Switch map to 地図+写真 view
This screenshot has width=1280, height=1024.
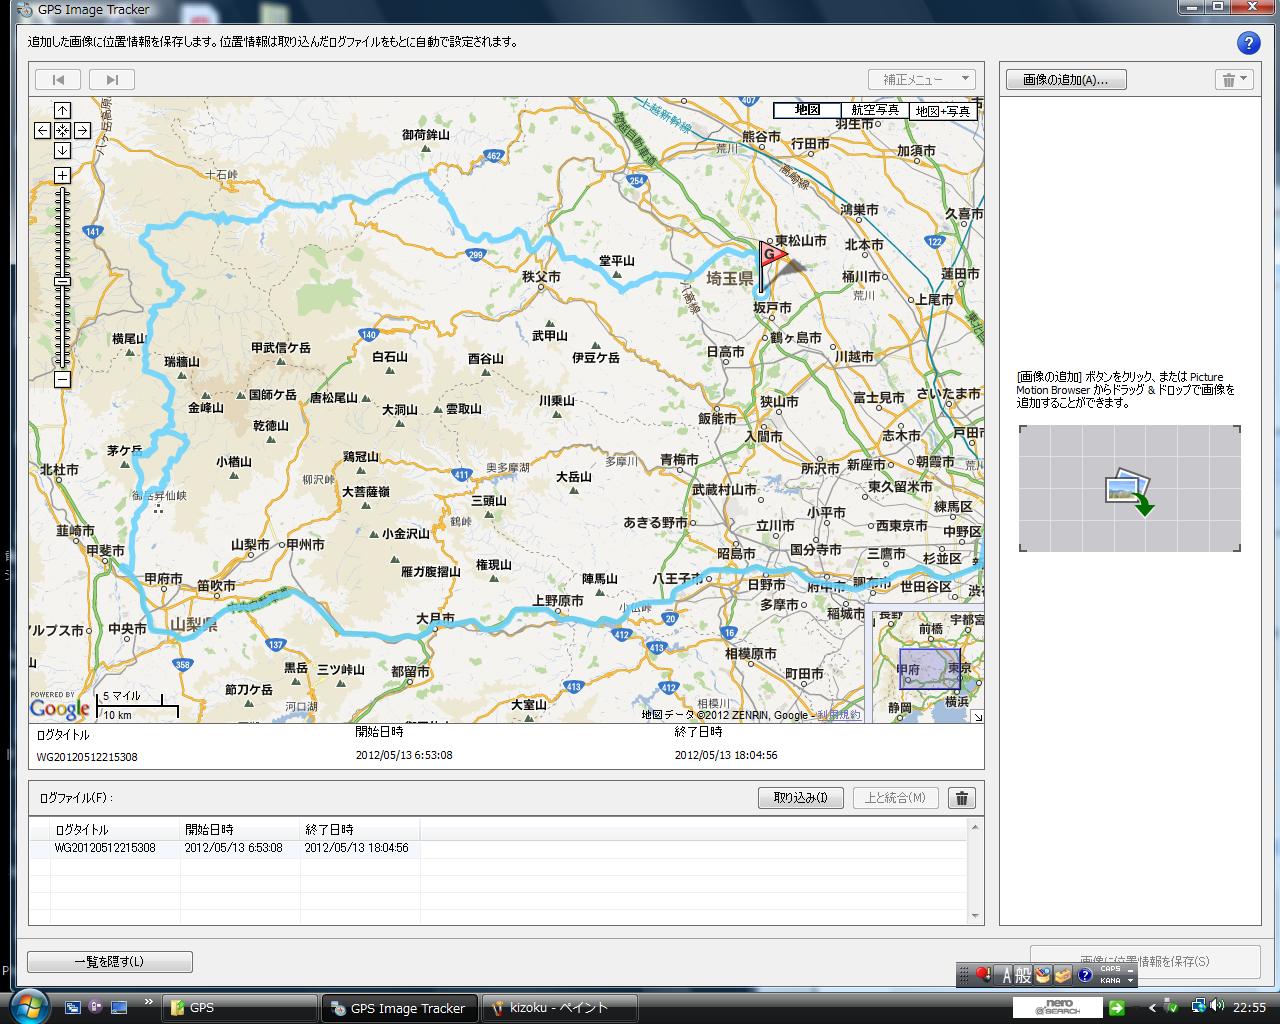tap(943, 110)
